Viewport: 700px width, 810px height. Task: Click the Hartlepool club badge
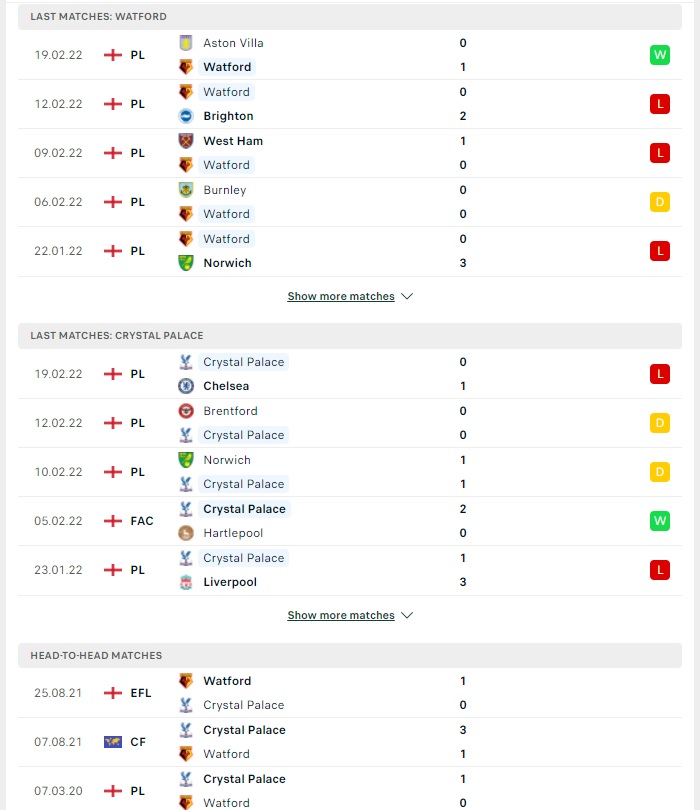[x=186, y=533]
